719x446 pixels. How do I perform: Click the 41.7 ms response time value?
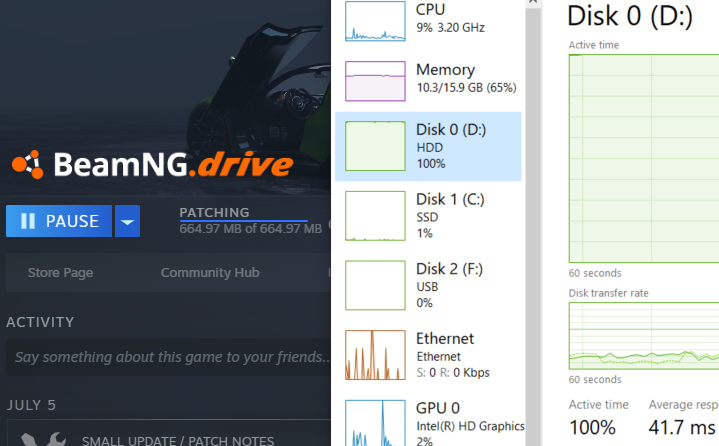click(682, 428)
